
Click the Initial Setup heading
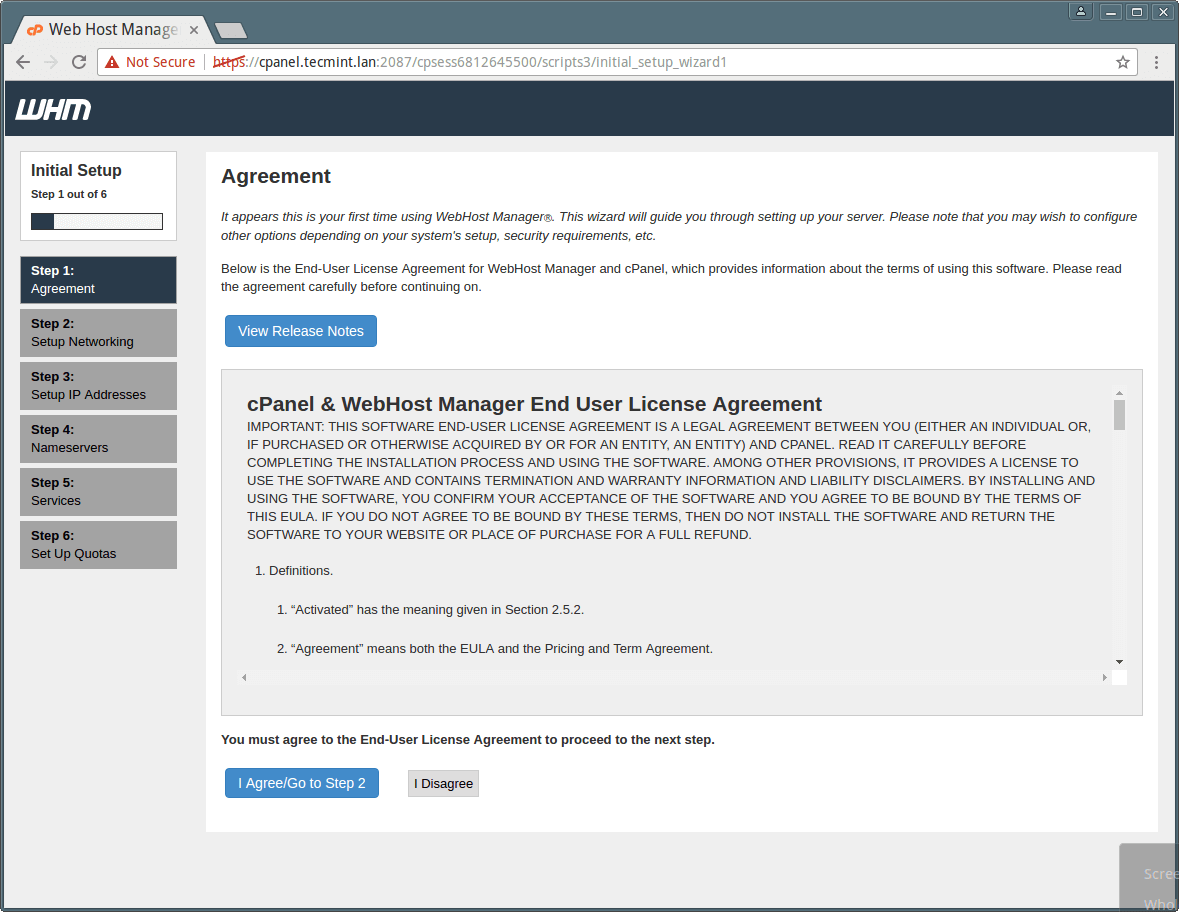[x=76, y=171]
